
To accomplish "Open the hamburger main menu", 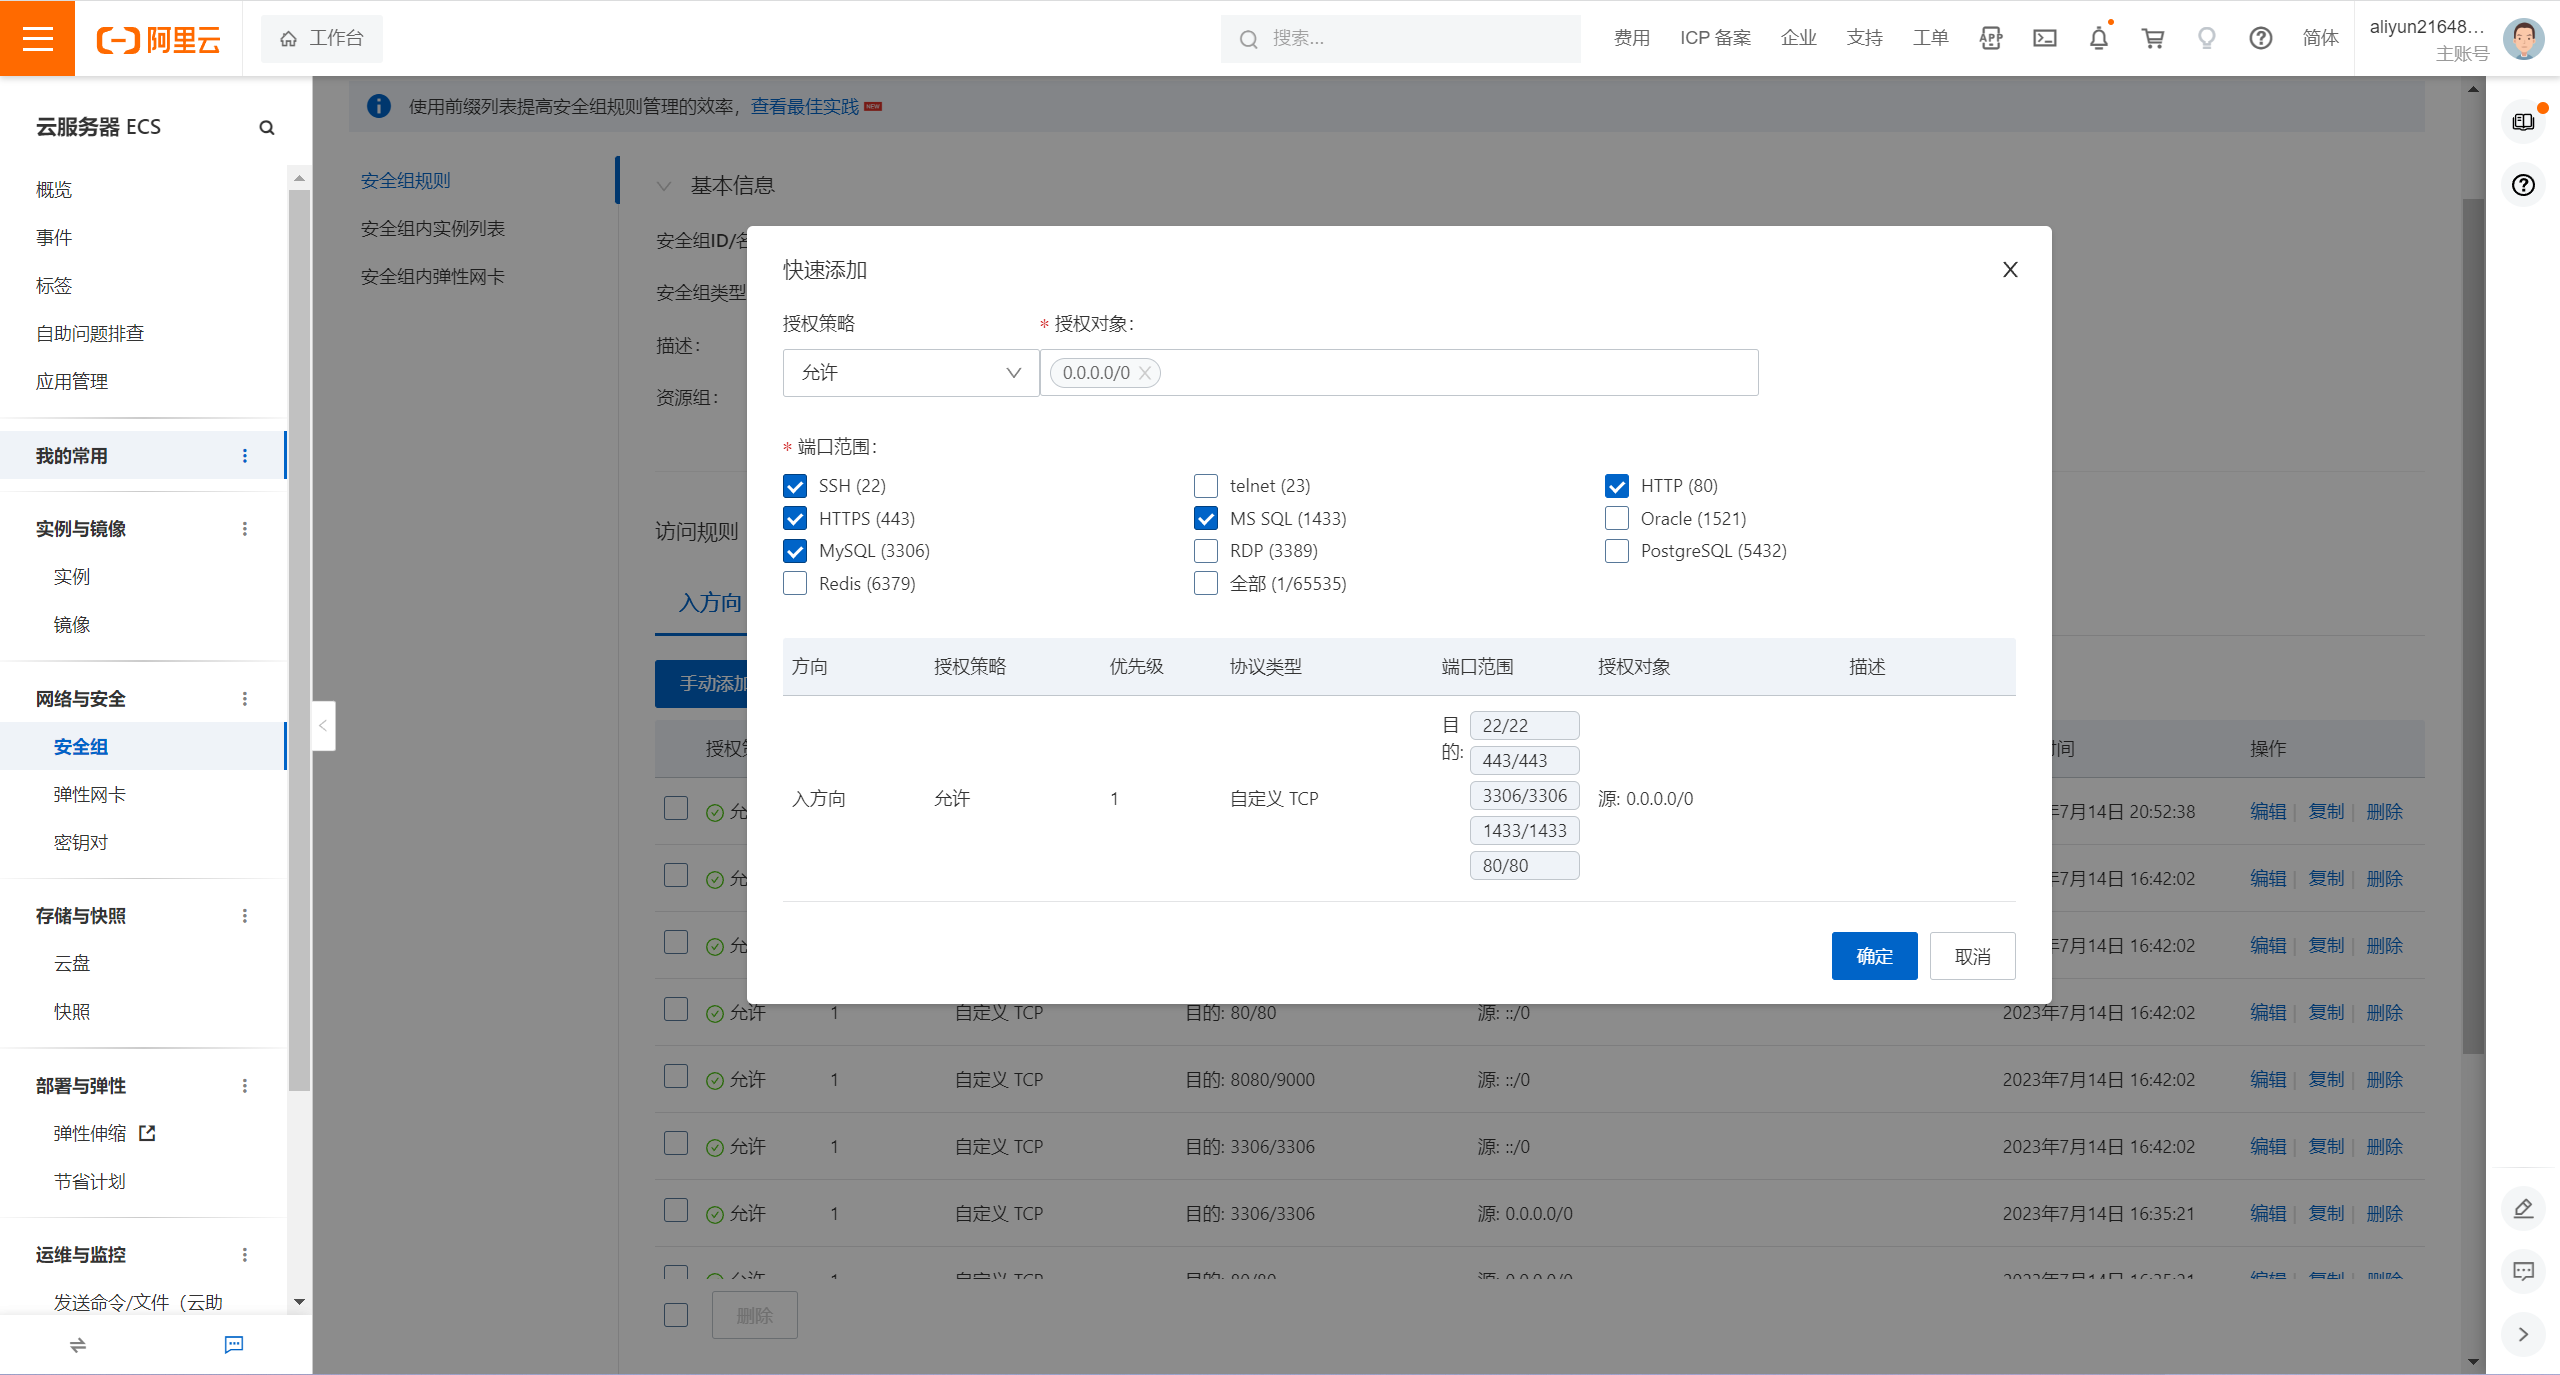I will click(x=37, y=38).
